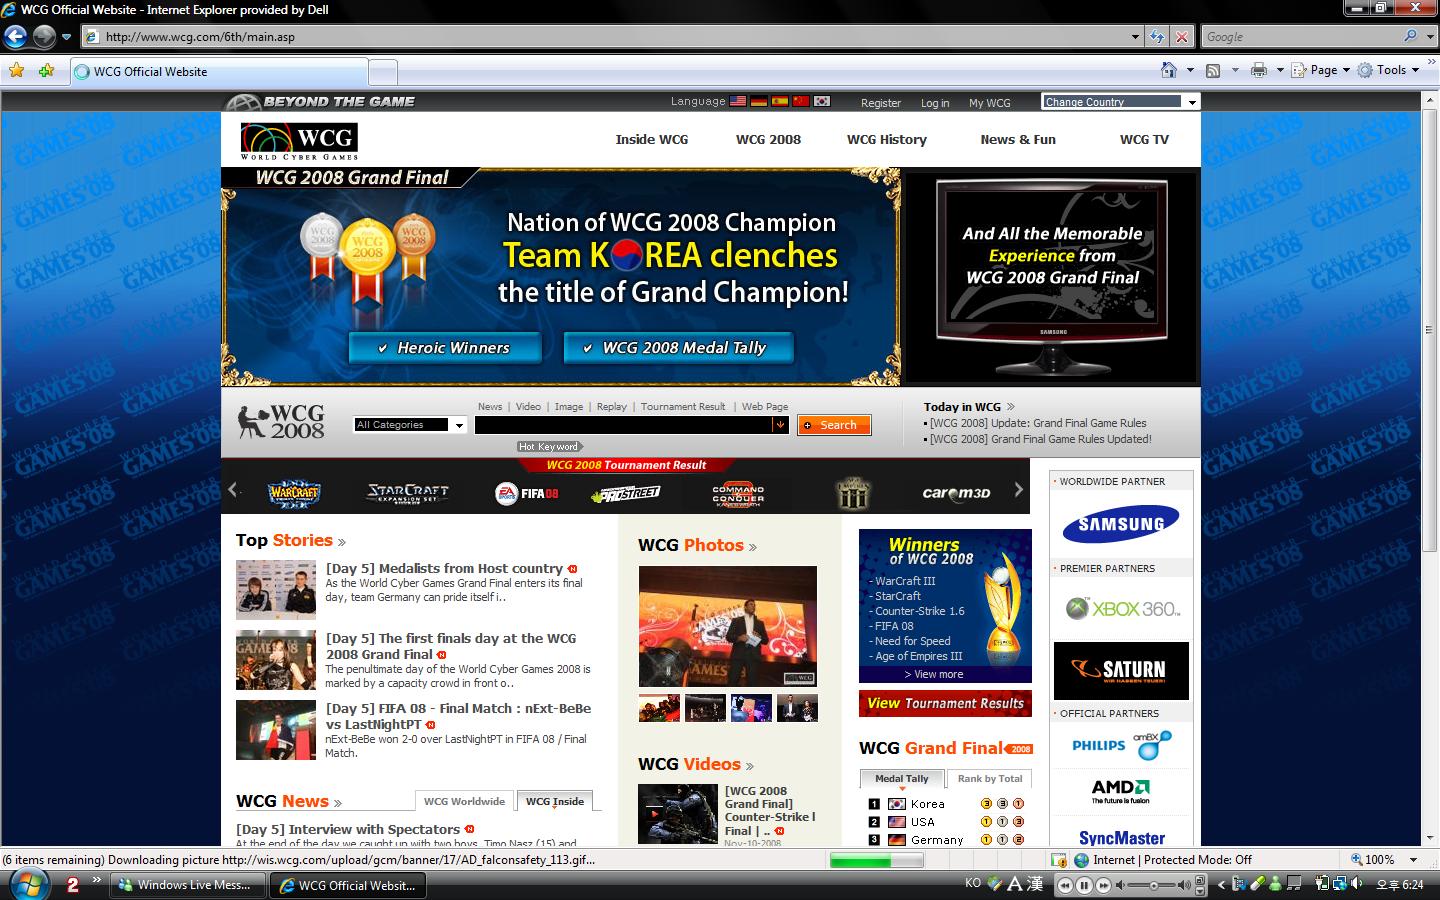
Task: Click the Add to Favorites icon
Action: tap(46, 71)
